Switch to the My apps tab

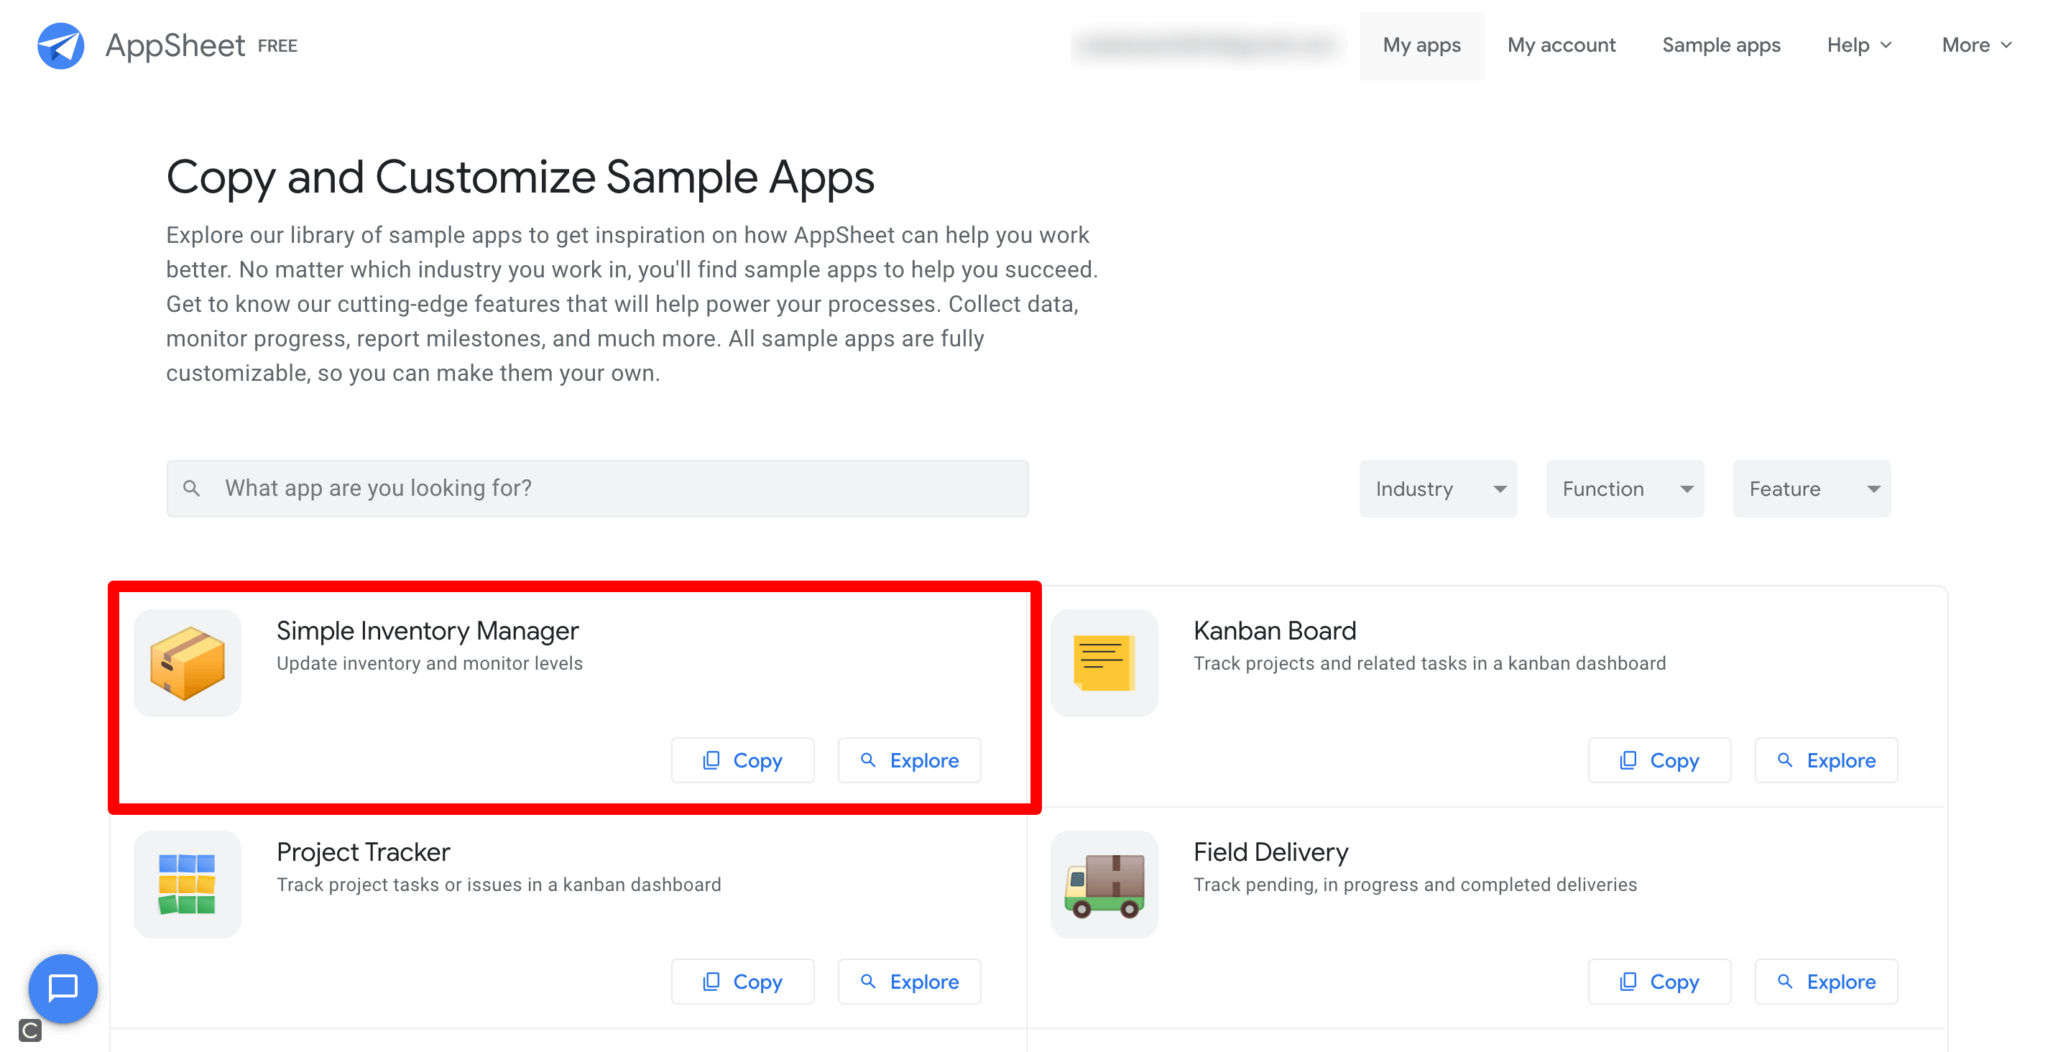pos(1421,45)
